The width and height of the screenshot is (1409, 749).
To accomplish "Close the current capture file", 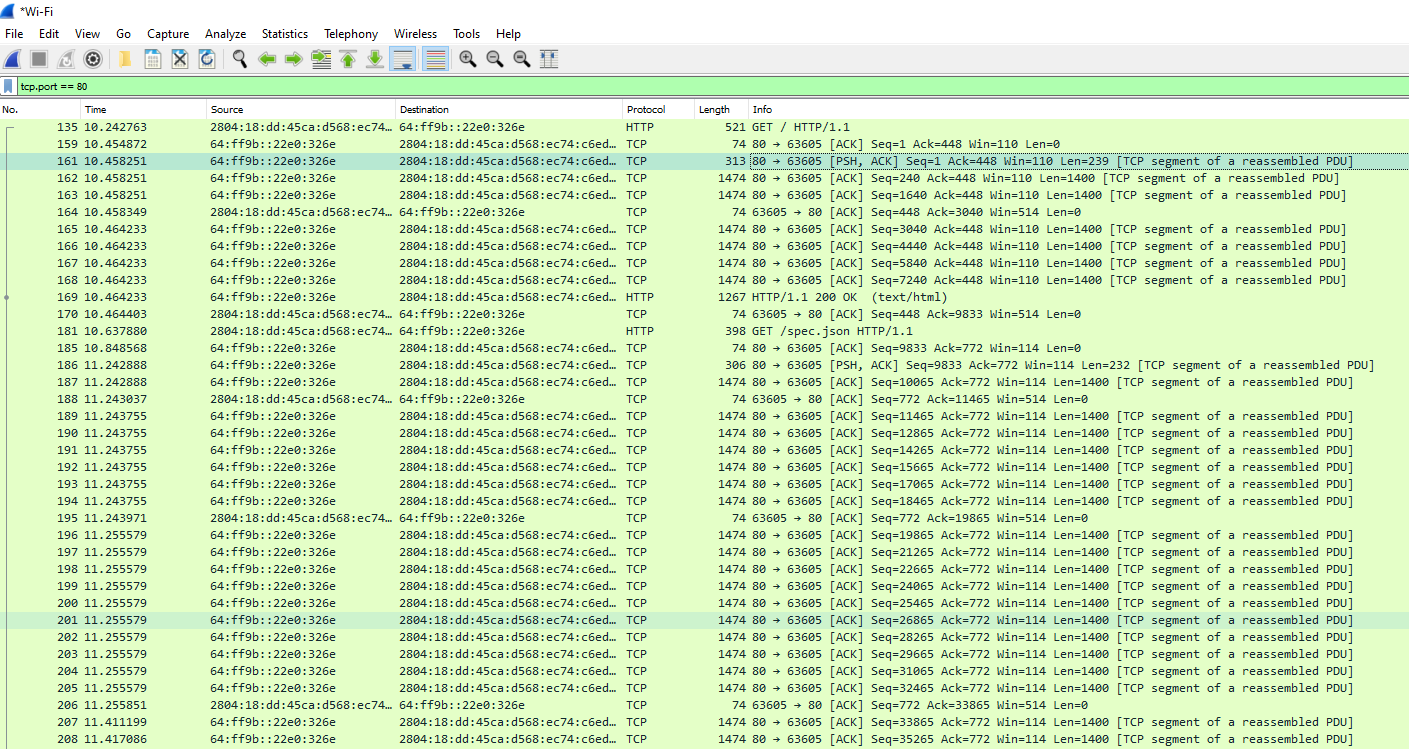I will pyautogui.click(x=179, y=58).
